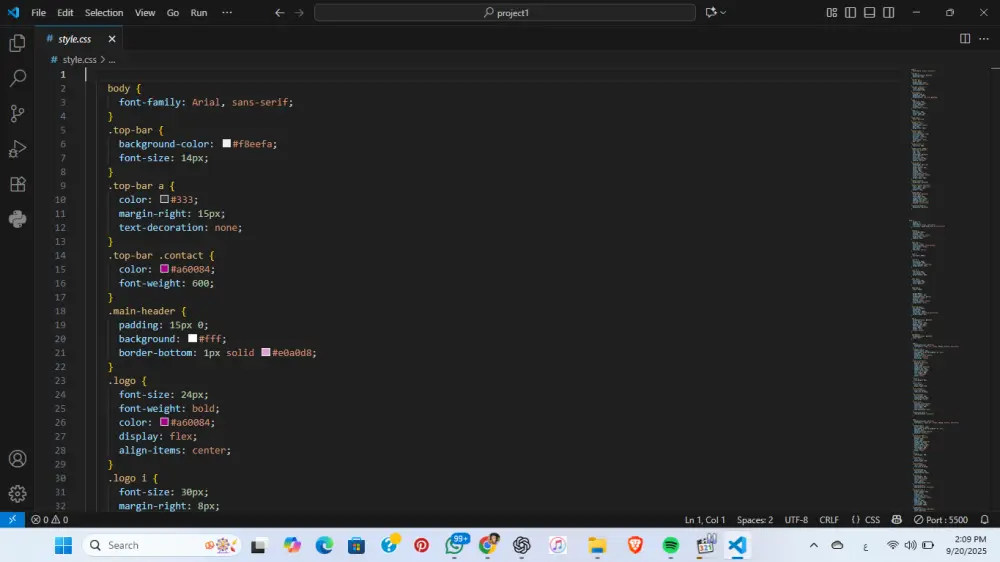Click the #333 color swatch
The height and width of the screenshot is (562, 1000).
click(x=164, y=199)
